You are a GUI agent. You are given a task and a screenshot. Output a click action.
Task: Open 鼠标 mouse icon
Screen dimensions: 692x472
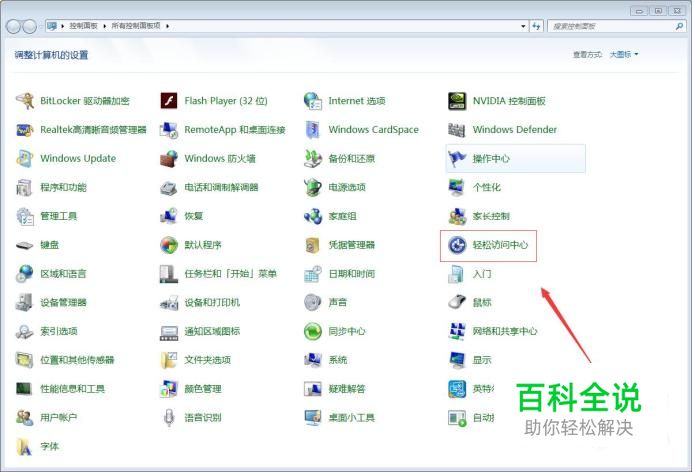457,303
